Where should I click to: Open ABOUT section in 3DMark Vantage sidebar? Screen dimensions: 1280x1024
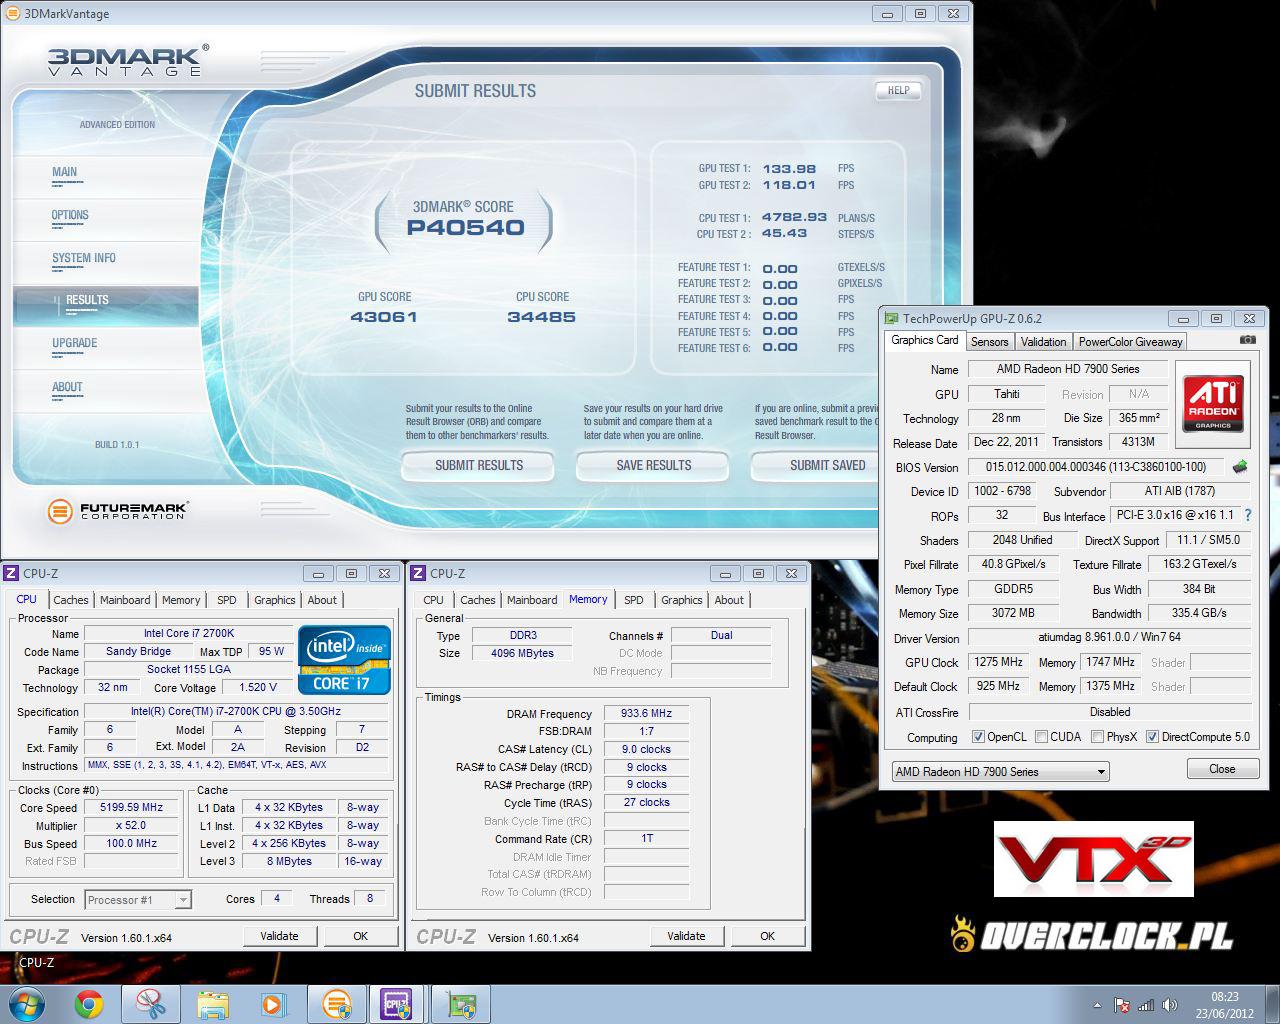(x=67, y=387)
